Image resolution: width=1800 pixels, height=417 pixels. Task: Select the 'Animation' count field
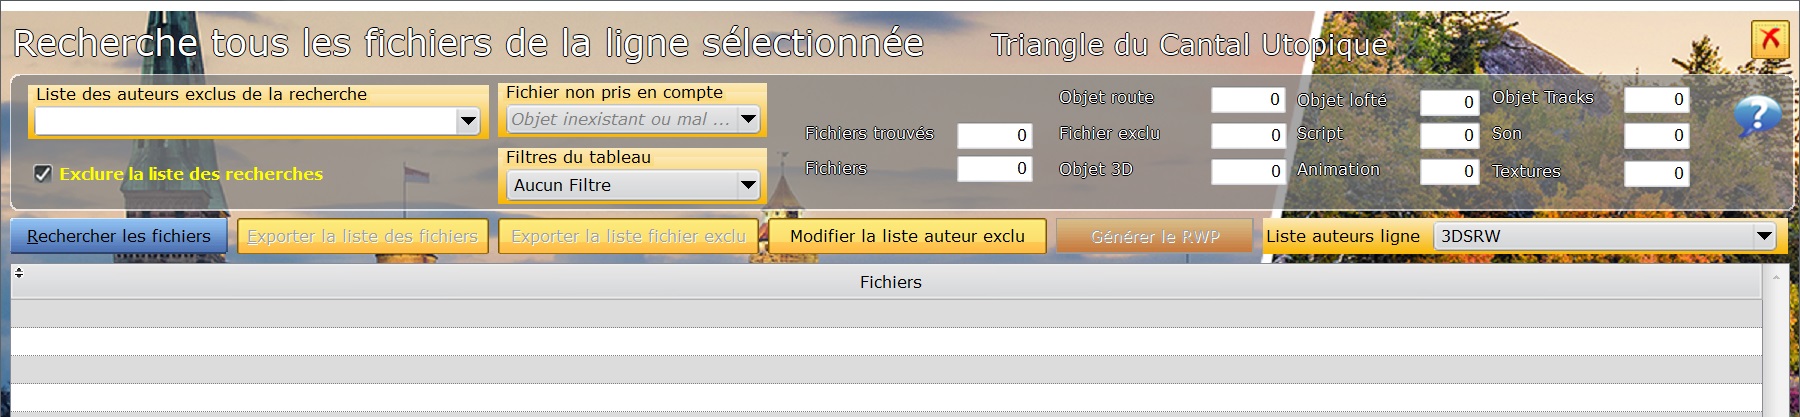[1449, 171]
